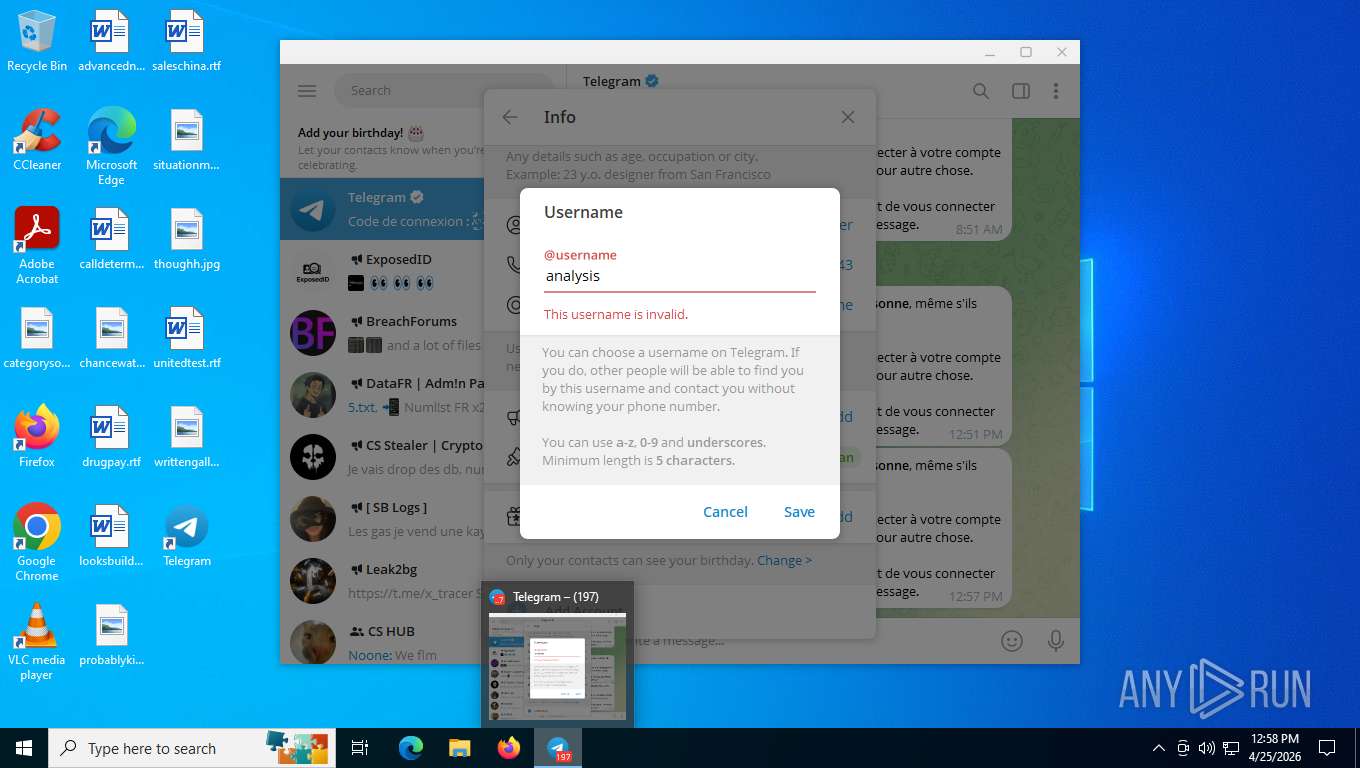
Task: Select the probablyki... image file
Action: click(112, 635)
